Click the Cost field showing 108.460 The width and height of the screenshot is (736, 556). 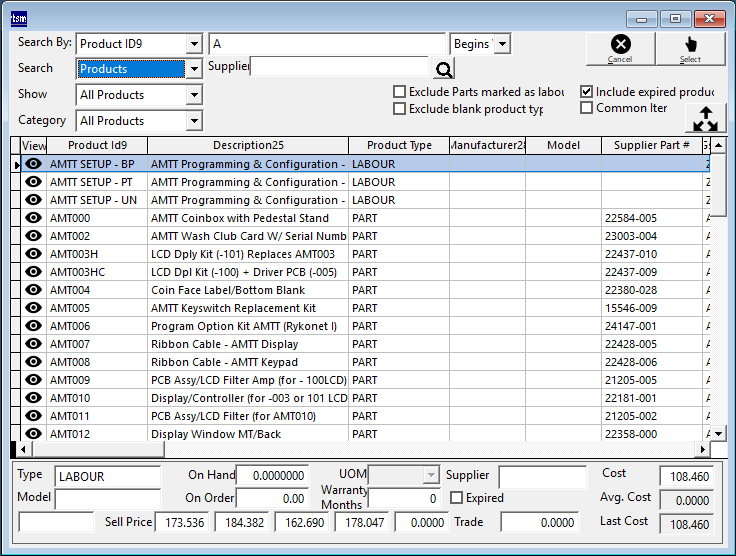(687, 477)
